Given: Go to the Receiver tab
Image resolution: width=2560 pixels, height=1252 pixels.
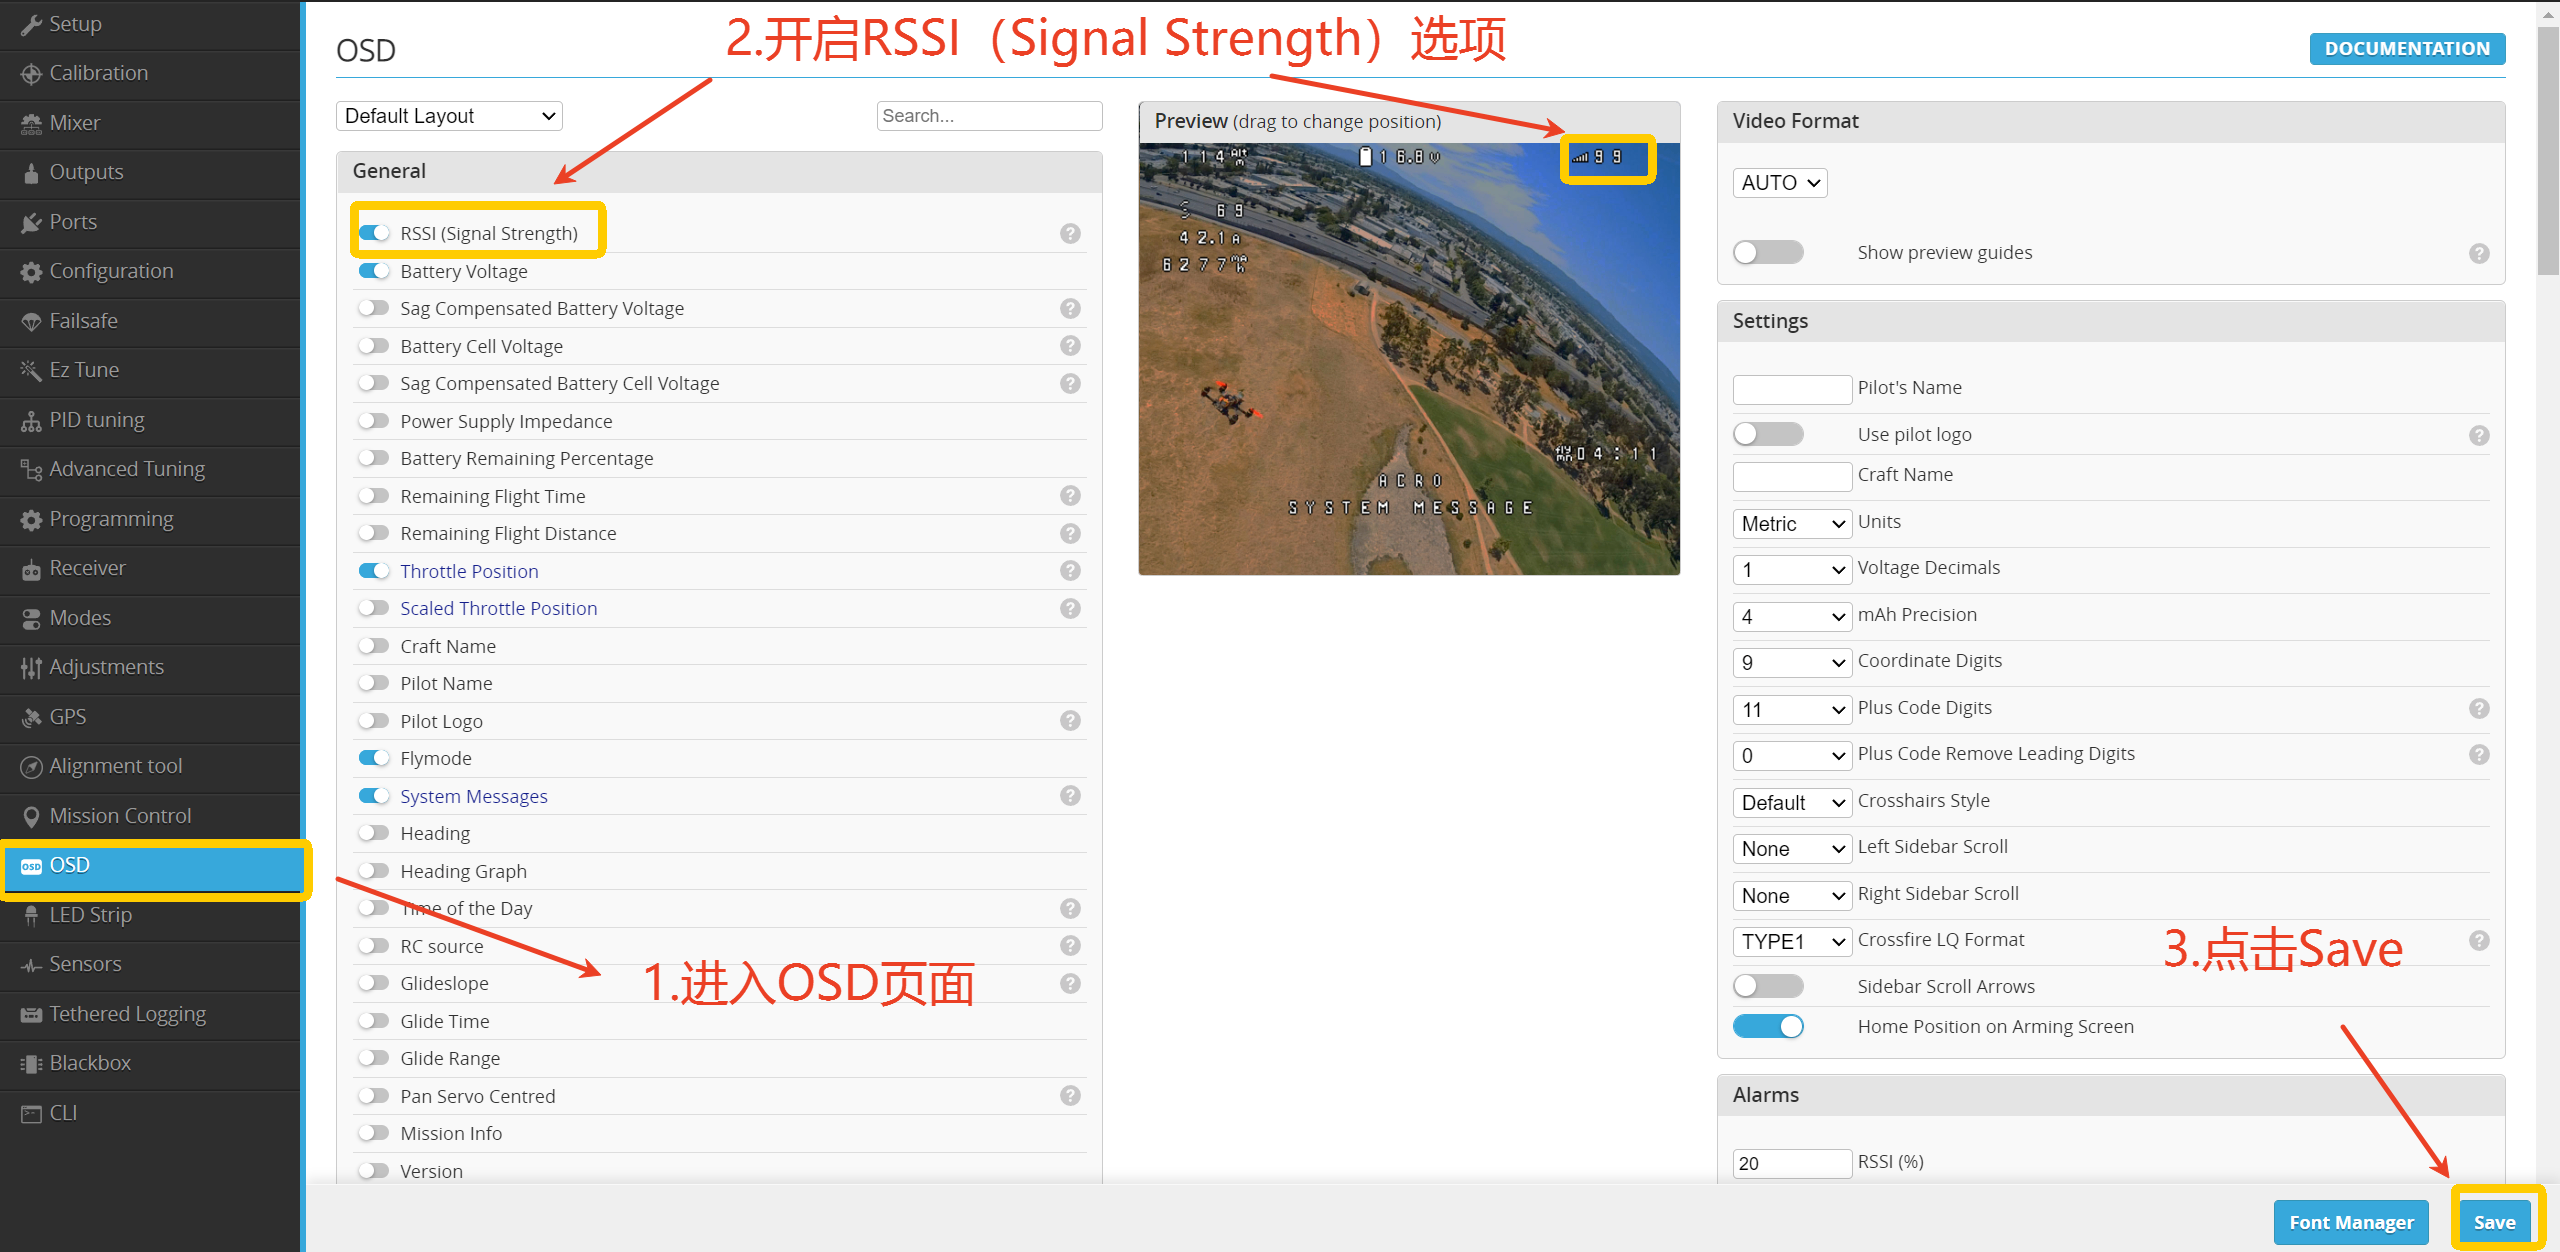Looking at the screenshot, I should click(x=150, y=568).
